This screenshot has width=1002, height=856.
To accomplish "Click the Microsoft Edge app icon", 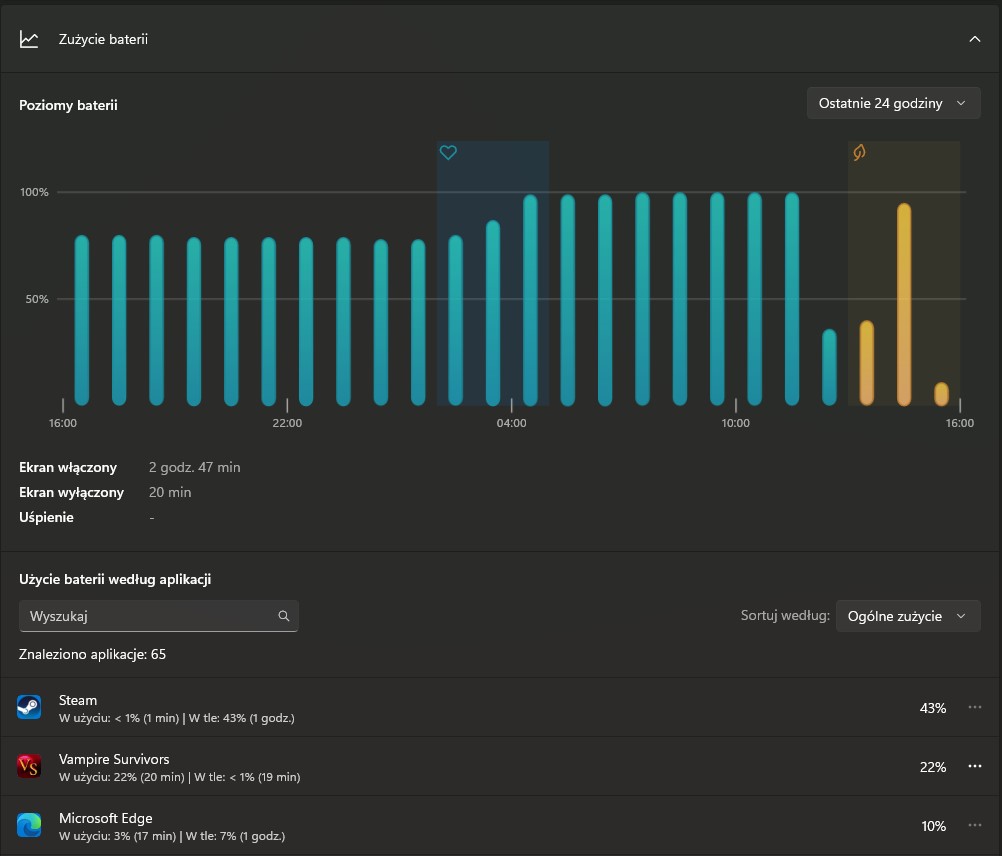I will 29,826.
